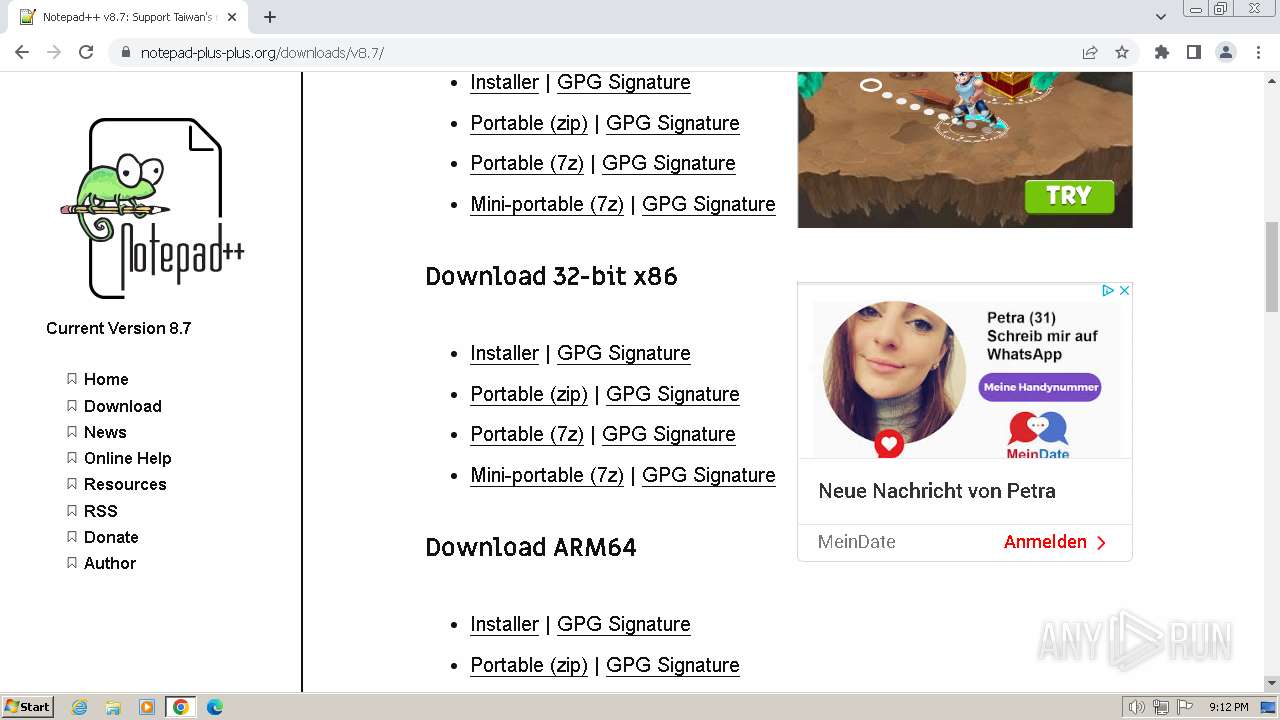The image size is (1280, 720).
Task: Open a new tab with plus button
Action: (270, 17)
